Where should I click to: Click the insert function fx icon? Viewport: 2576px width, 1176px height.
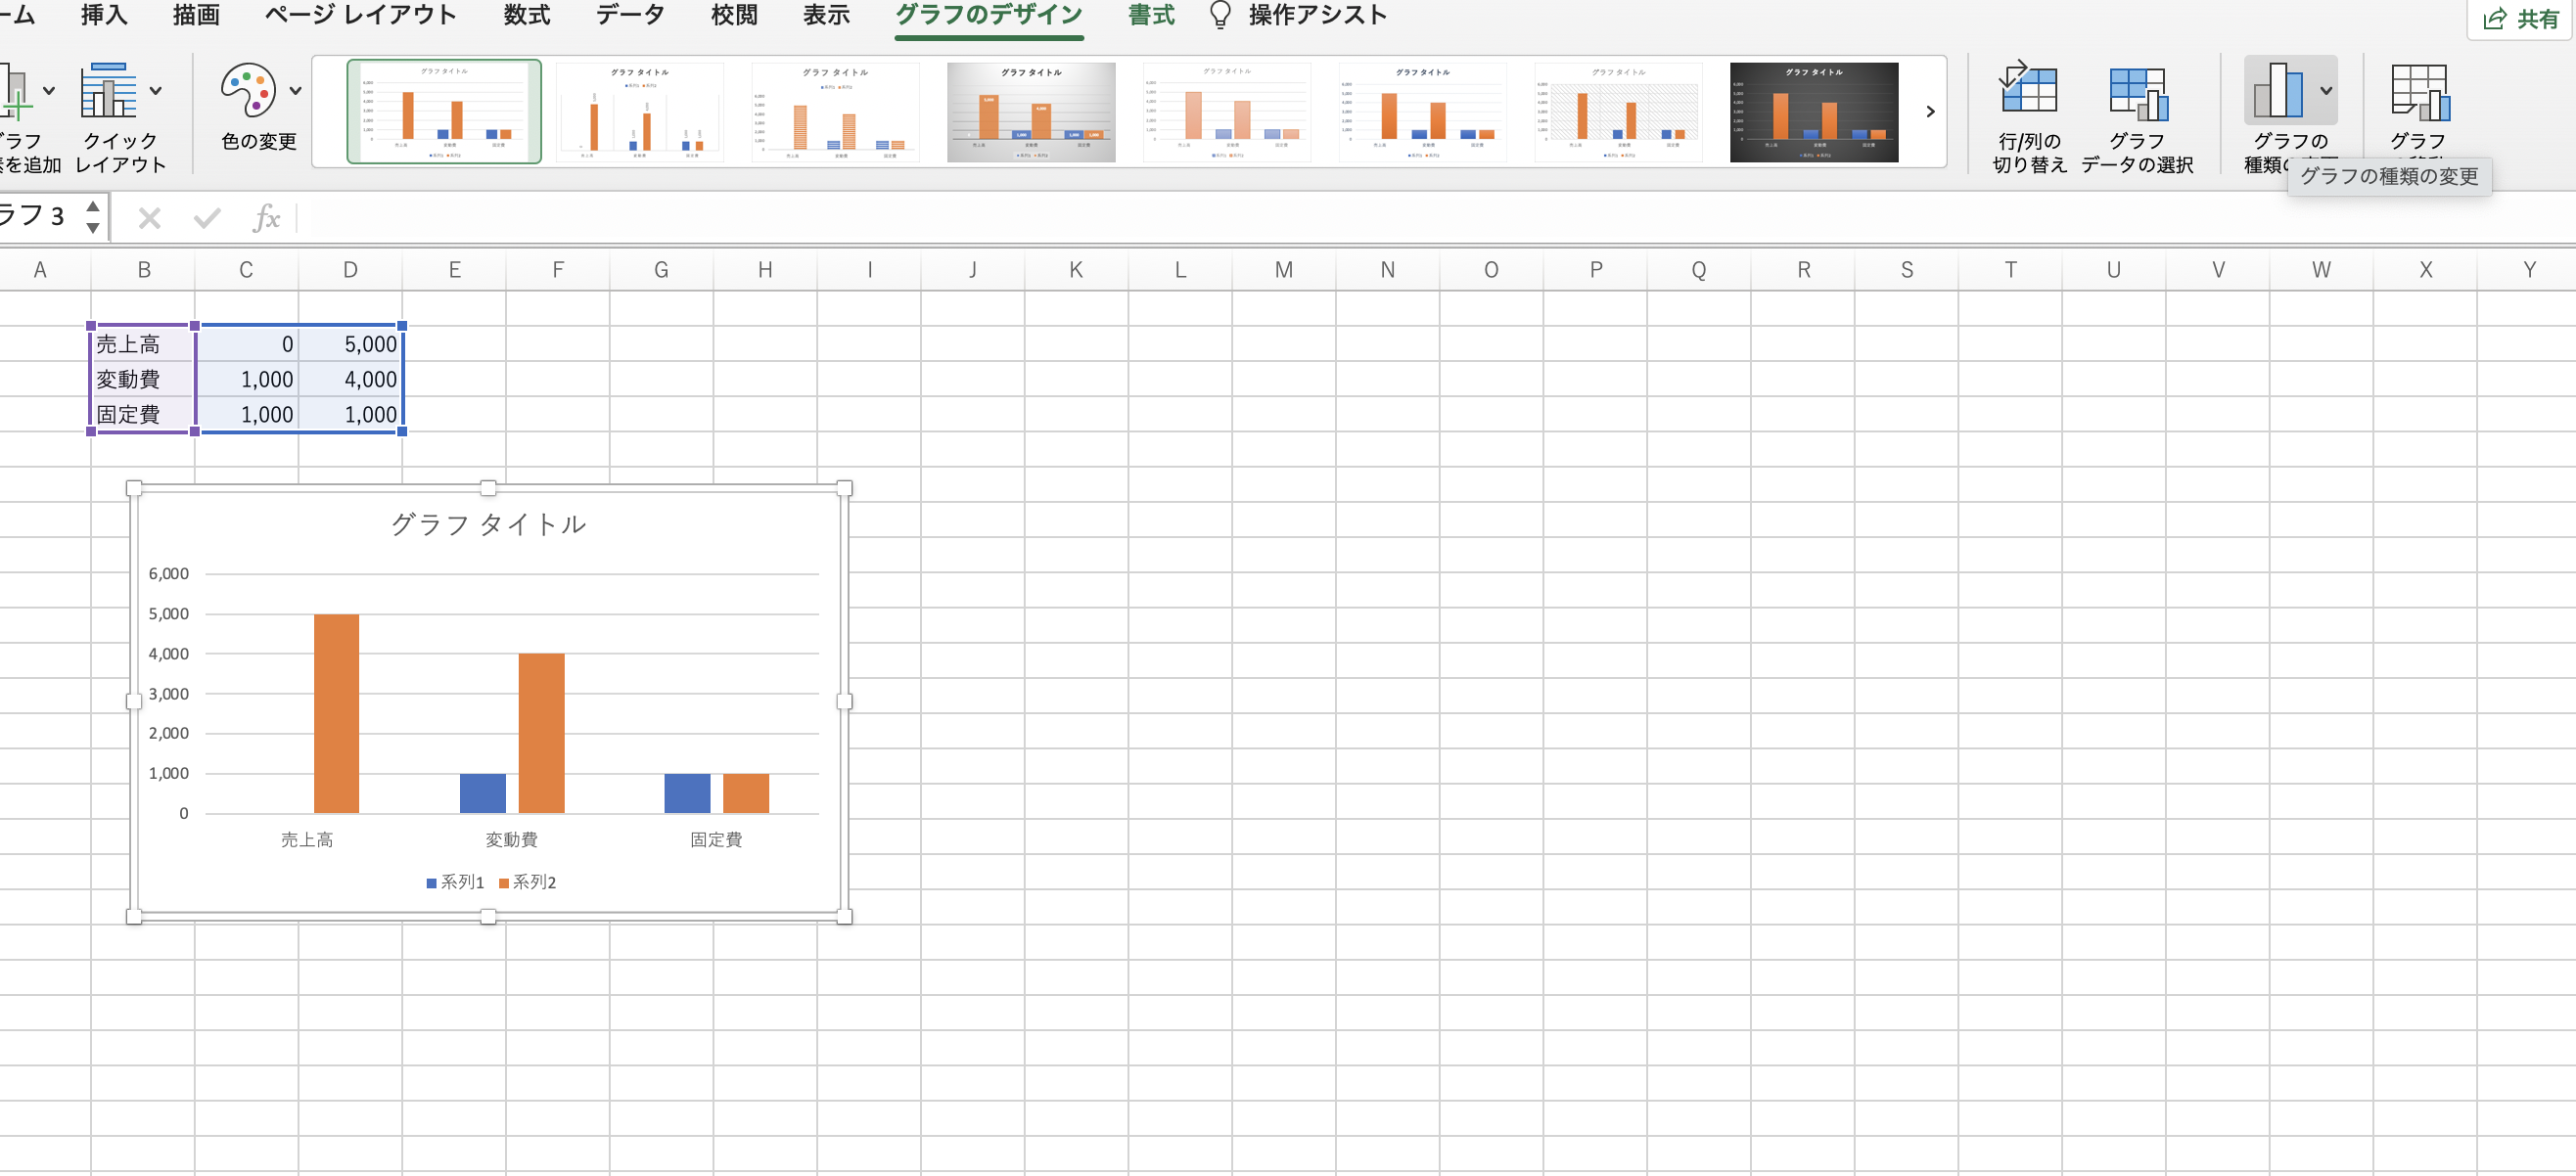pos(265,218)
